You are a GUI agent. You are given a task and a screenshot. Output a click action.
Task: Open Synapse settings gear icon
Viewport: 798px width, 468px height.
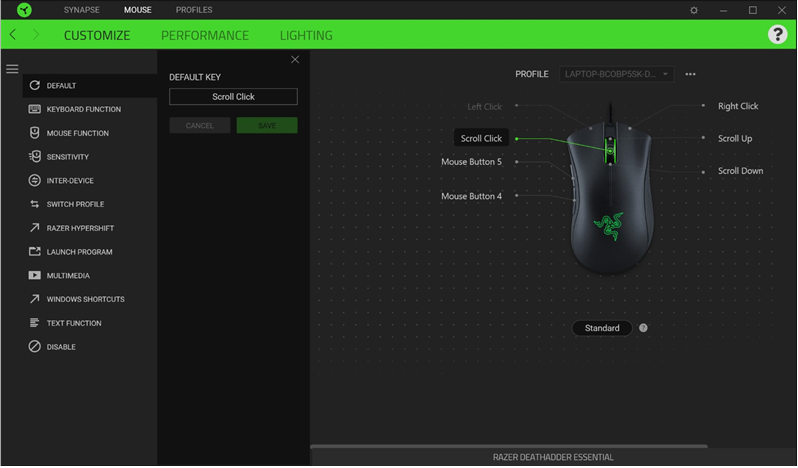click(694, 10)
